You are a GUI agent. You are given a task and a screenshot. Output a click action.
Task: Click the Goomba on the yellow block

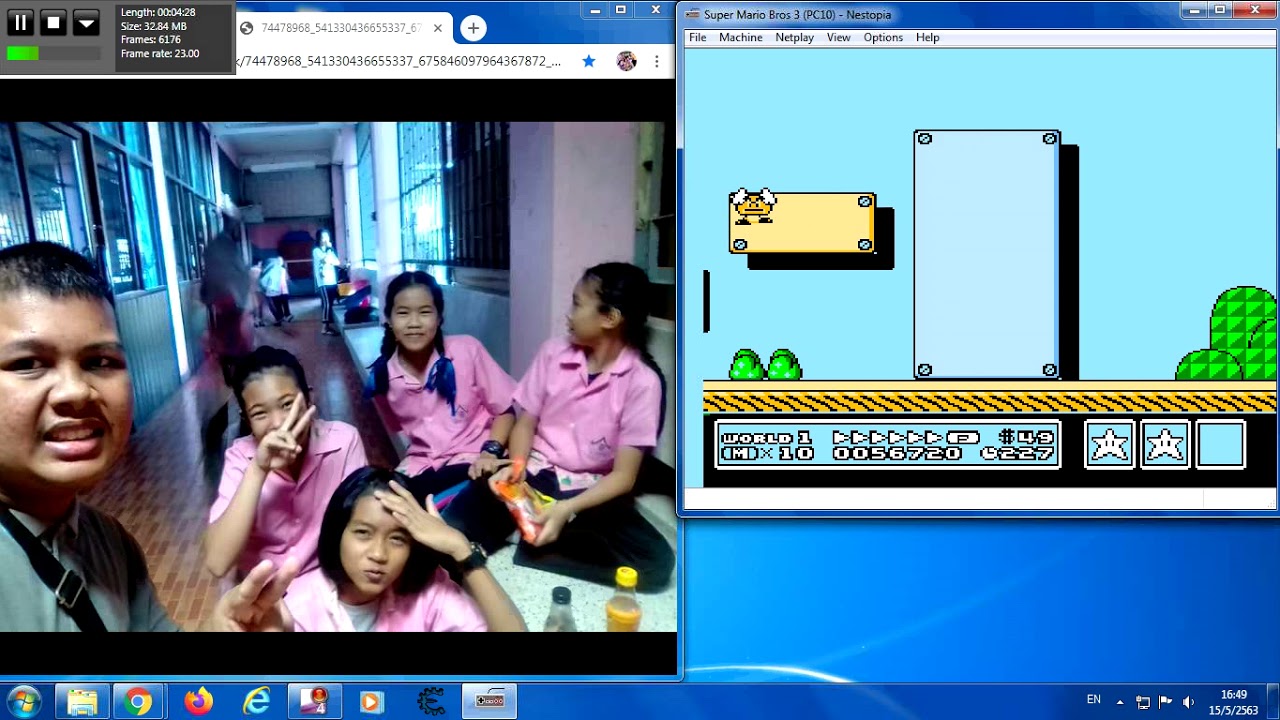tap(753, 207)
